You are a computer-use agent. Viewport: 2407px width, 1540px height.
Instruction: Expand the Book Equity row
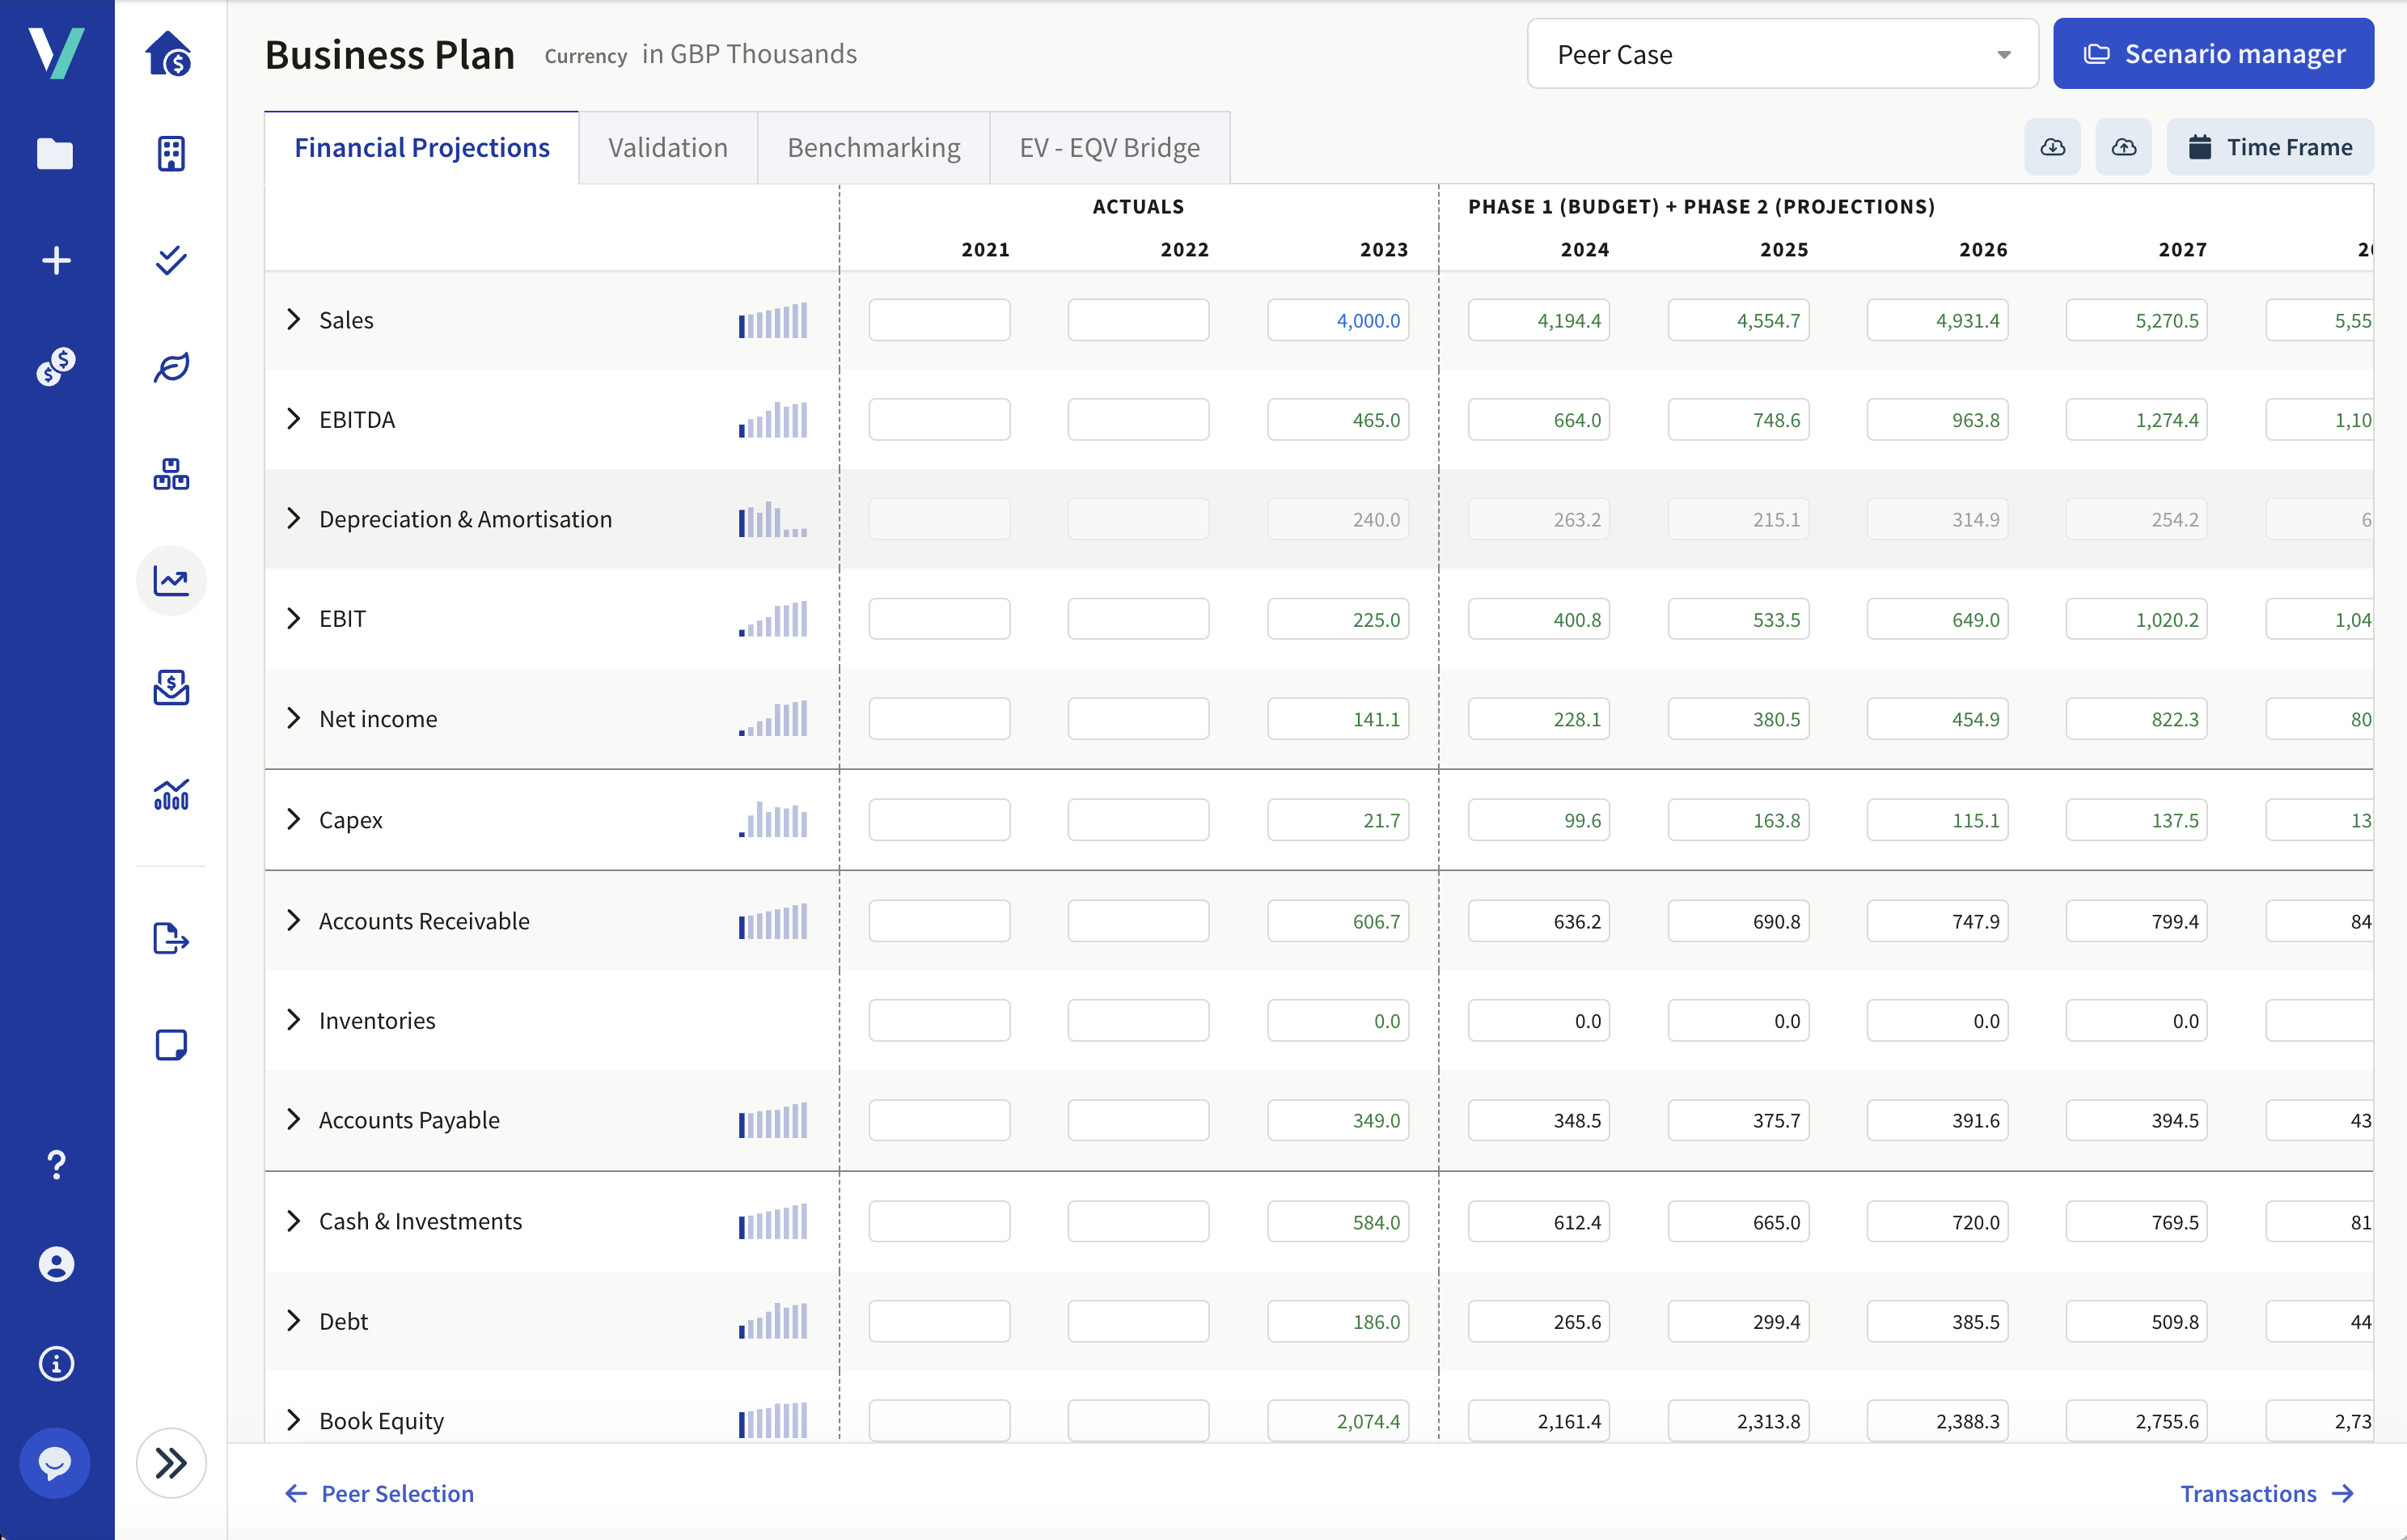pyautogui.click(x=293, y=1419)
